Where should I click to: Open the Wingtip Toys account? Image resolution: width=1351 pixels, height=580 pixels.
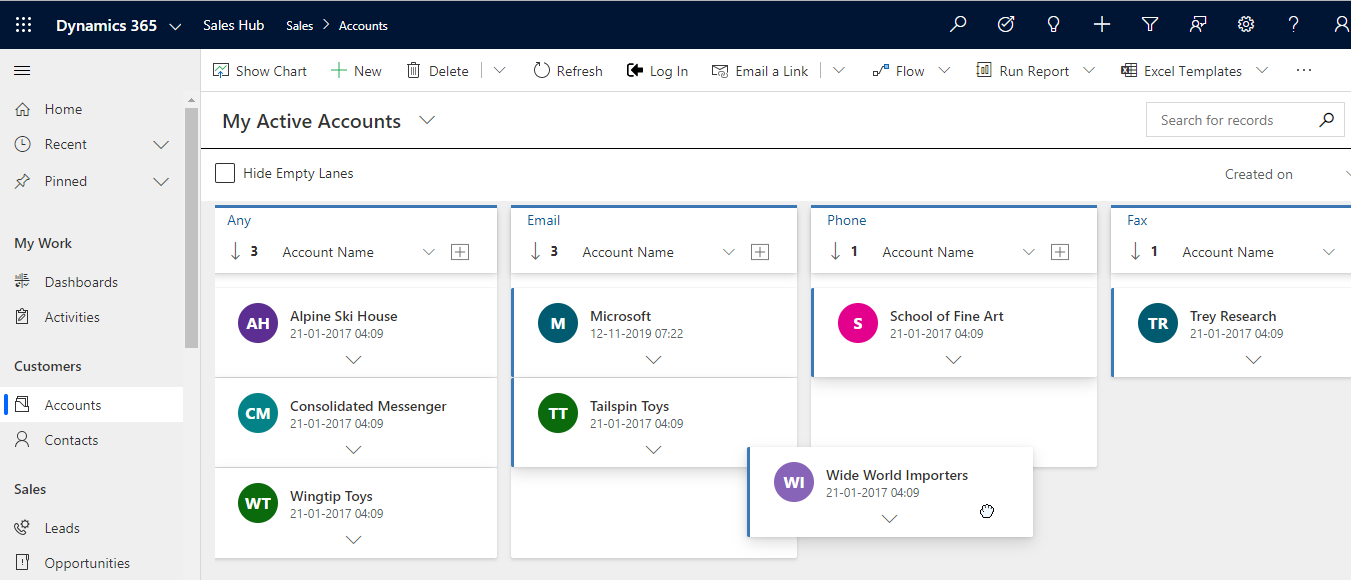331,496
